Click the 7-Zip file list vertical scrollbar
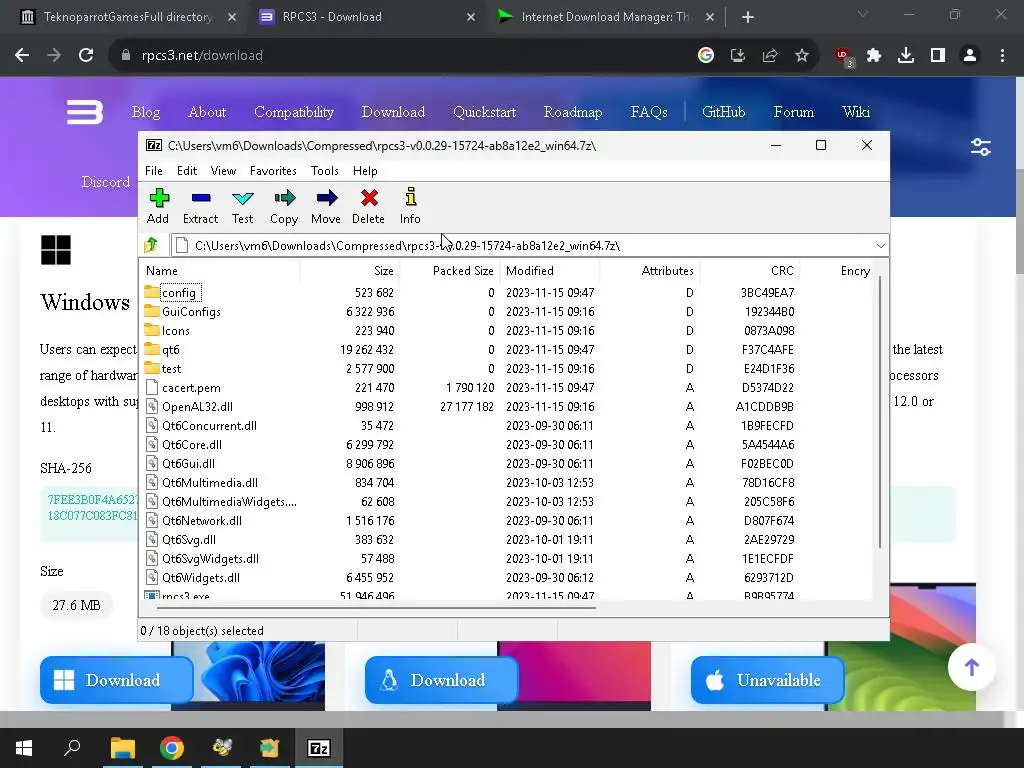1024x768 pixels. click(880, 411)
